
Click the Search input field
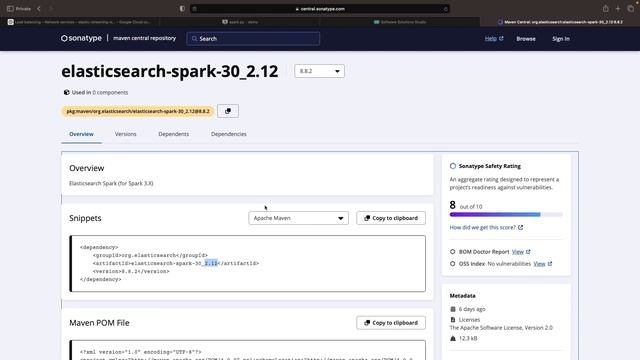point(253,39)
